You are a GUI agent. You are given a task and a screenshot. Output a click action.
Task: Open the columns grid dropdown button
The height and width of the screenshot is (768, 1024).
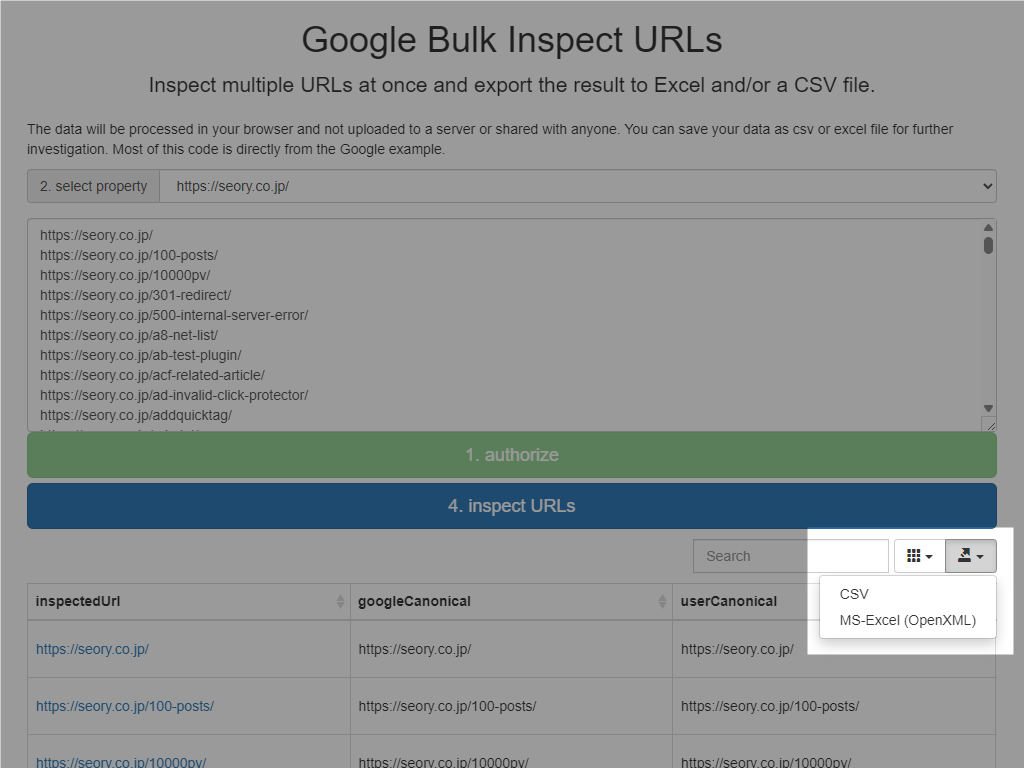920,556
